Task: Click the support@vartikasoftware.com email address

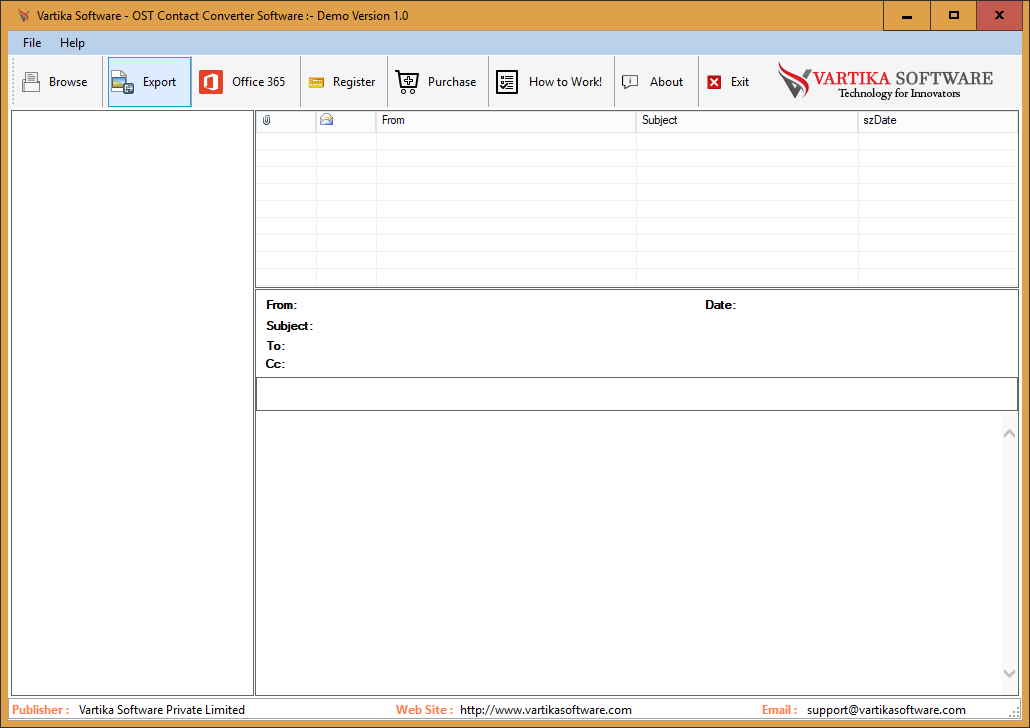Action: [886, 710]
